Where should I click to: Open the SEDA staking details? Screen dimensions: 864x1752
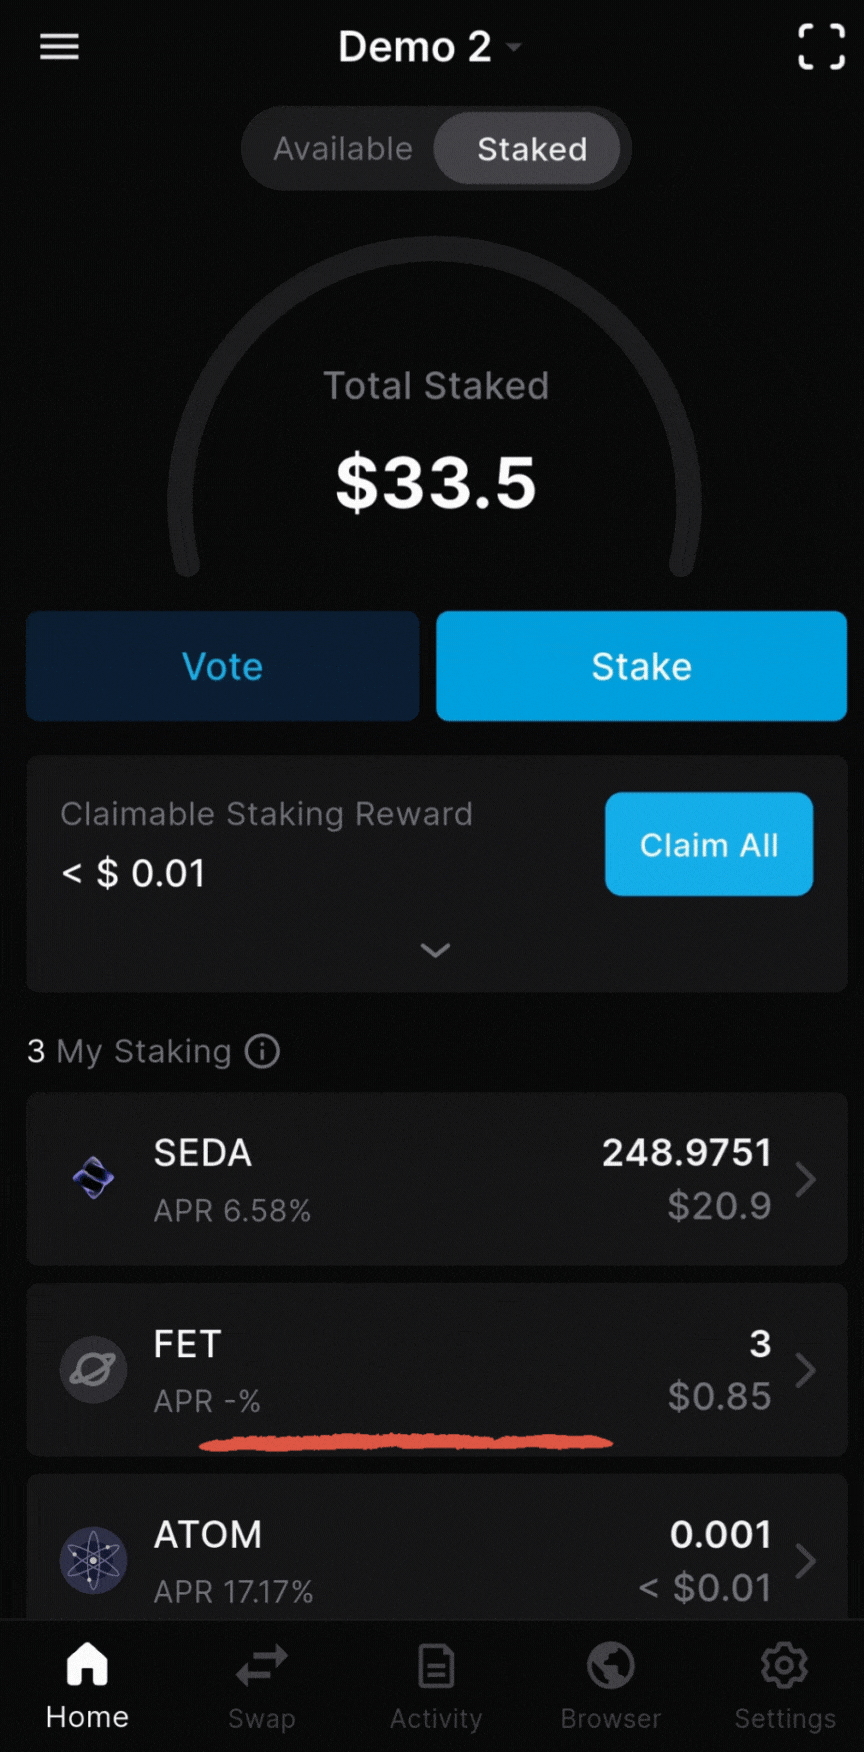coord(435,1180)
